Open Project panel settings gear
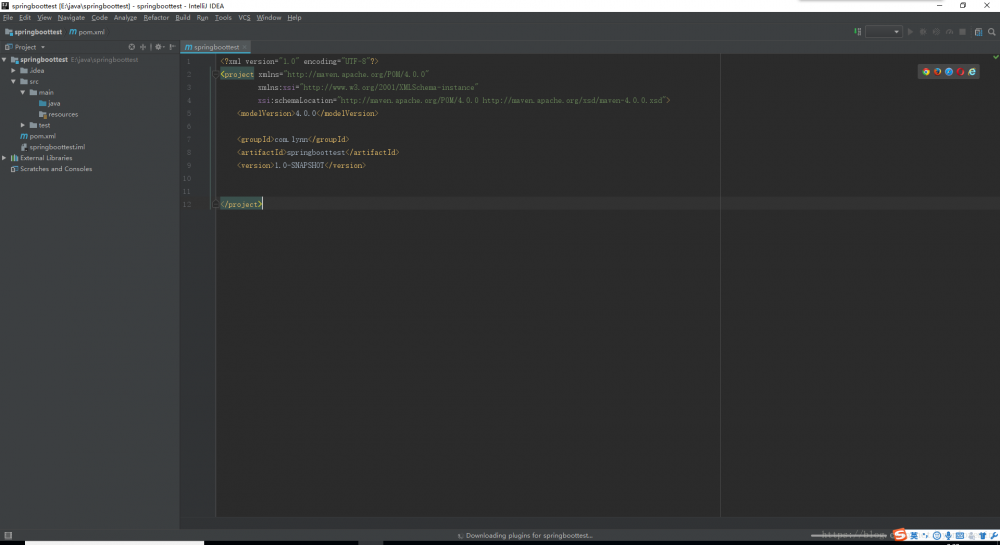This screenshot has width=1000, height=545. click(x=158, y=47)
